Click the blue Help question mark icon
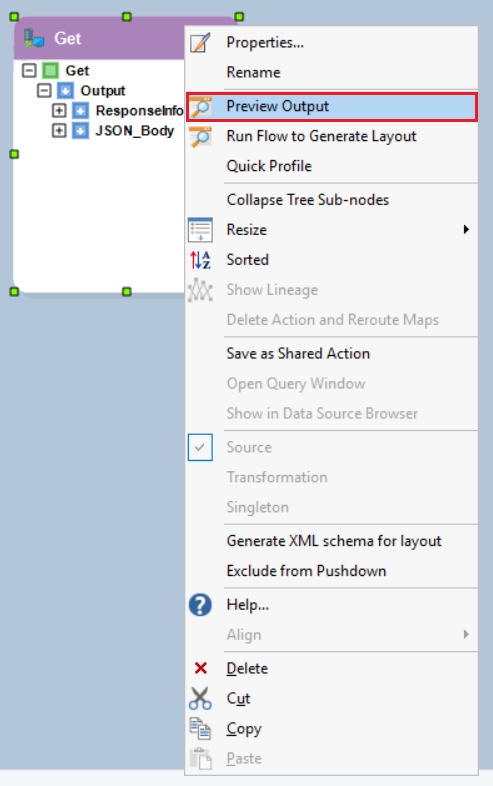This screenshot has width=493, height=786. coord(200,605)
